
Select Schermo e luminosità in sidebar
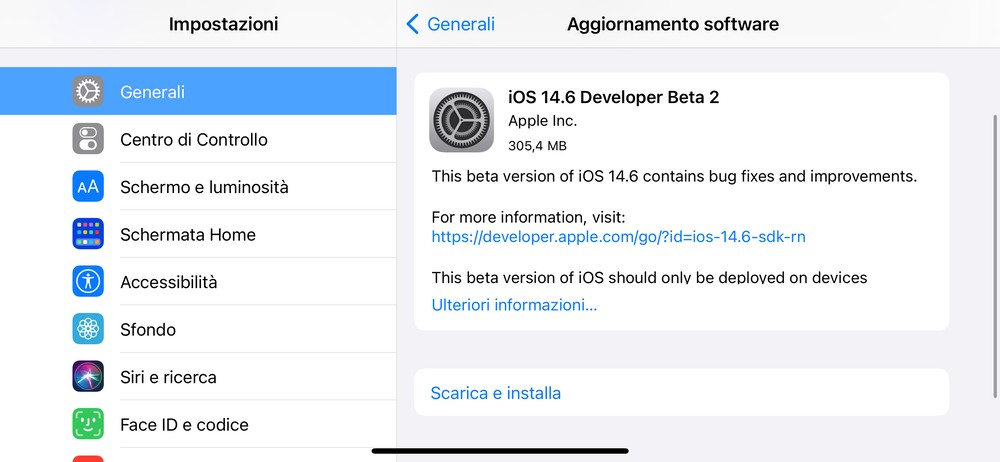[x=198, y=186]
